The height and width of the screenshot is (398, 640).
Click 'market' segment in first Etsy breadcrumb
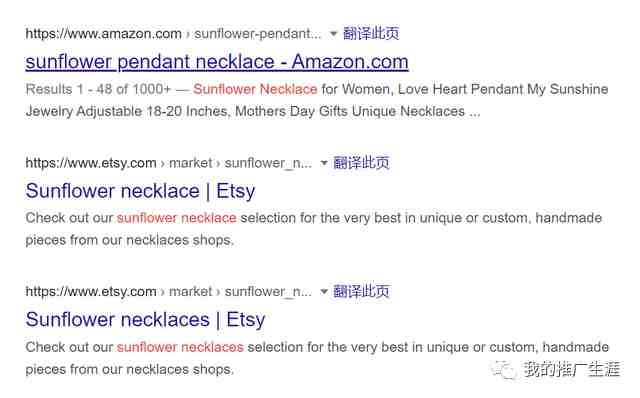[x=190, y=163]
